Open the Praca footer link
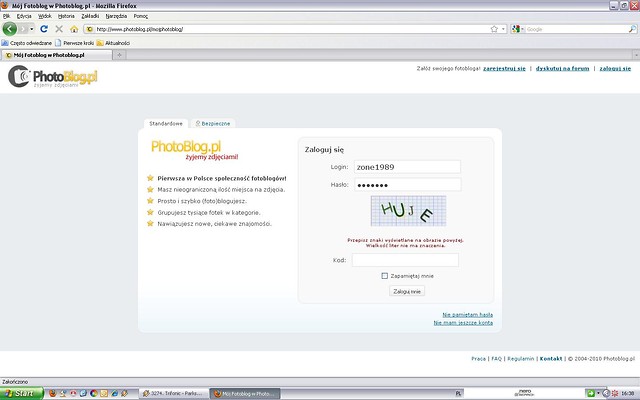 [478, 358]
